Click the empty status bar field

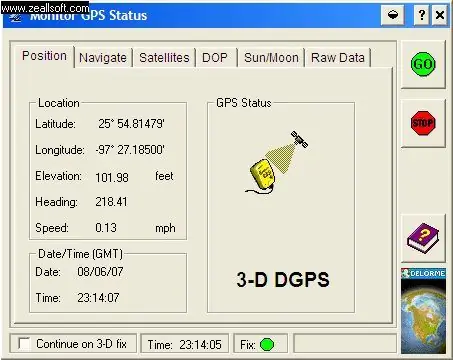[345, 343]
